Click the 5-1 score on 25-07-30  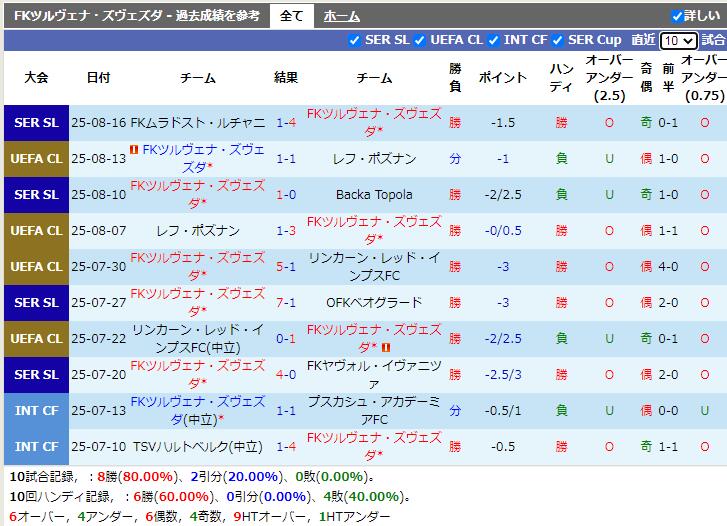pyautogui.click(x=286, y=267)
